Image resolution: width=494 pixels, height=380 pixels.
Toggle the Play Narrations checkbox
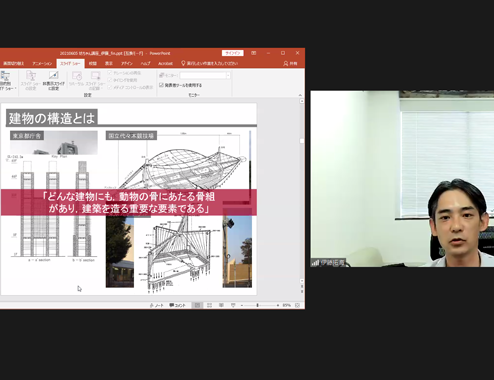tap(110, 73)
